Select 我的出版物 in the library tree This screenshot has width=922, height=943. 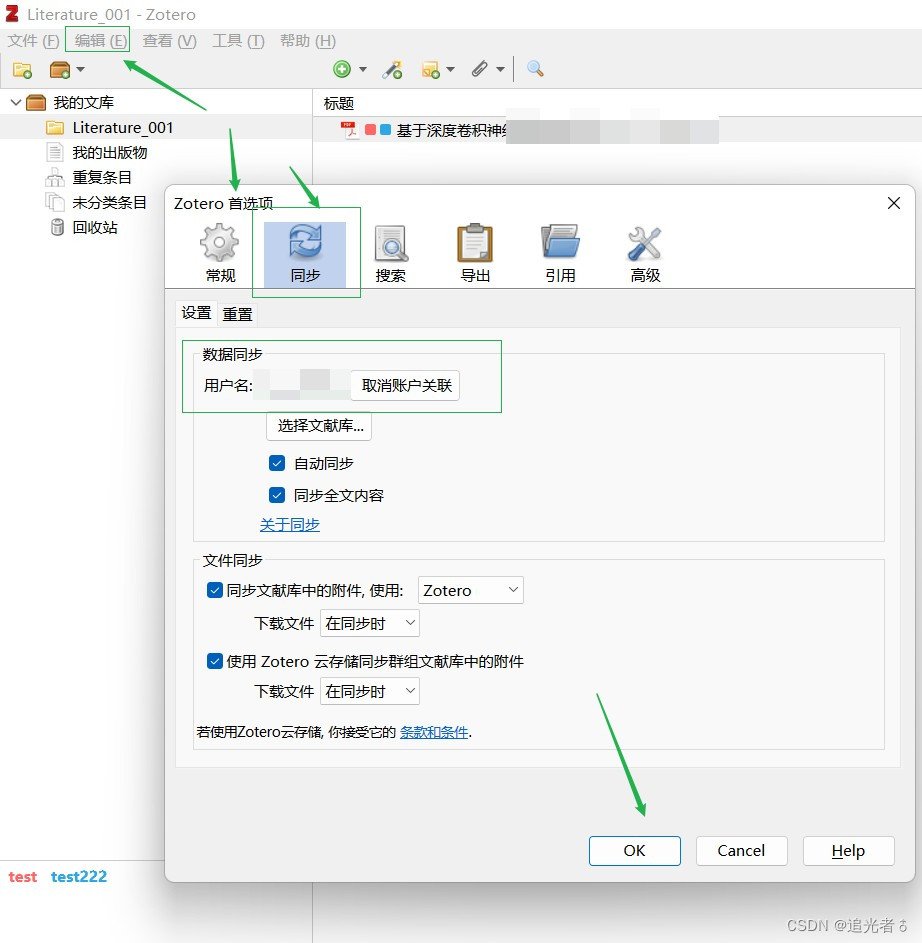(109, 153)
